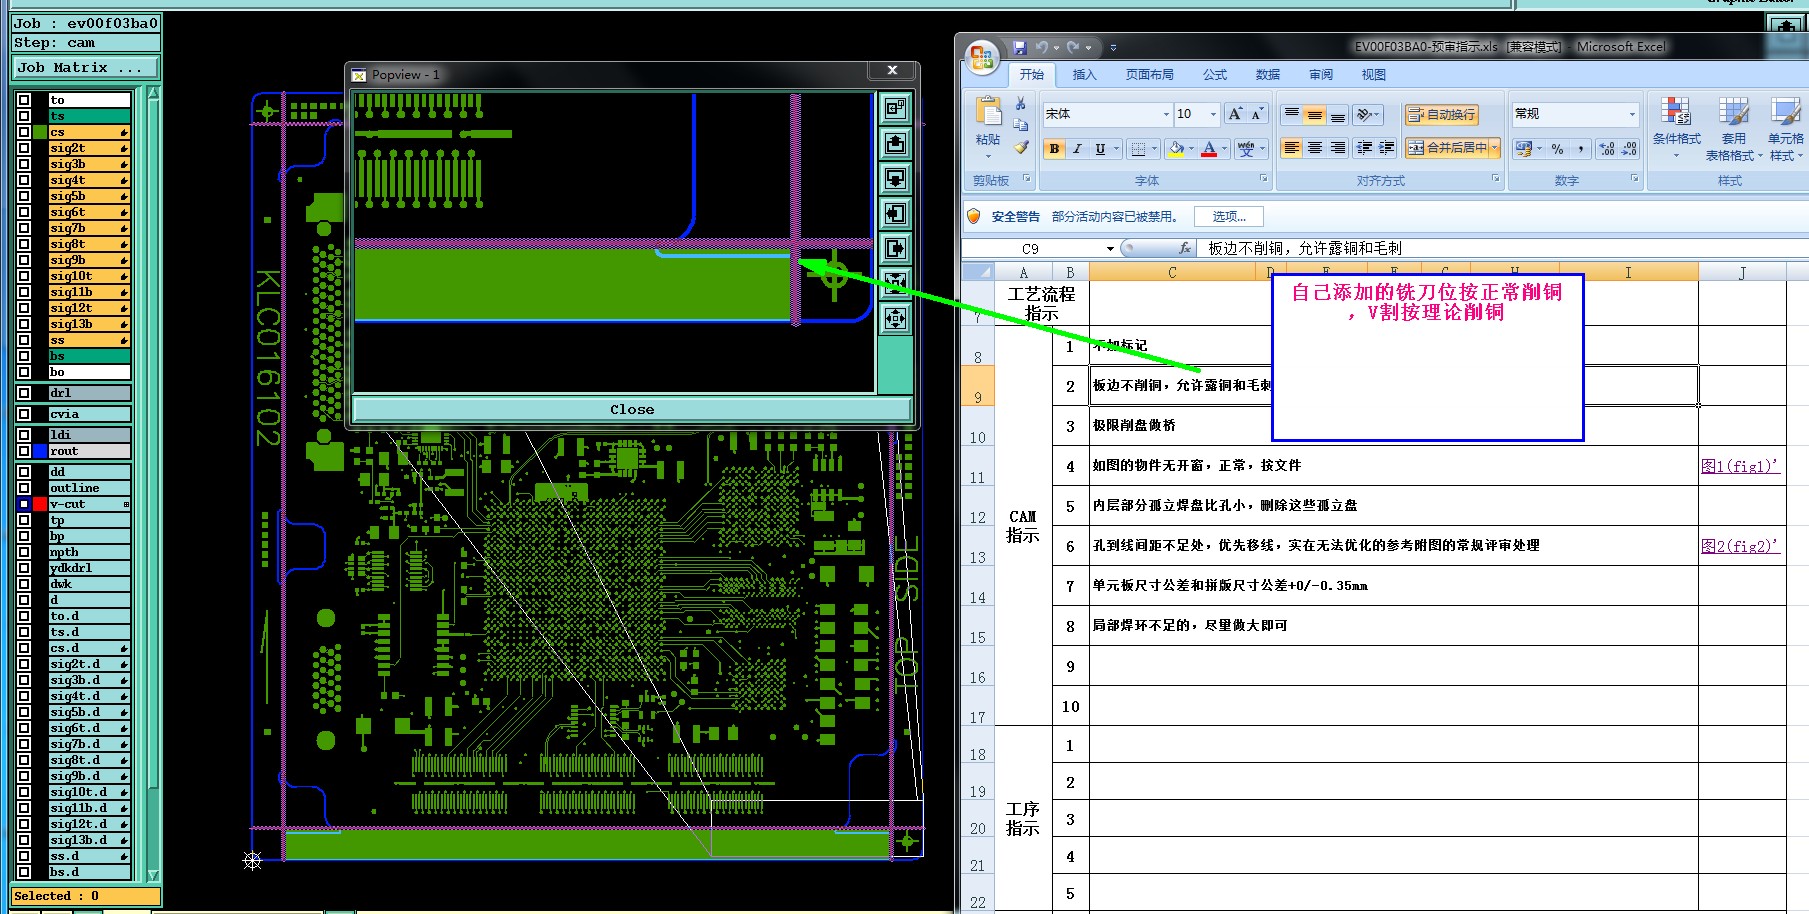Screen dimensions: 1809x914
Task: Click the Job Matrix button
Action: 86,68
